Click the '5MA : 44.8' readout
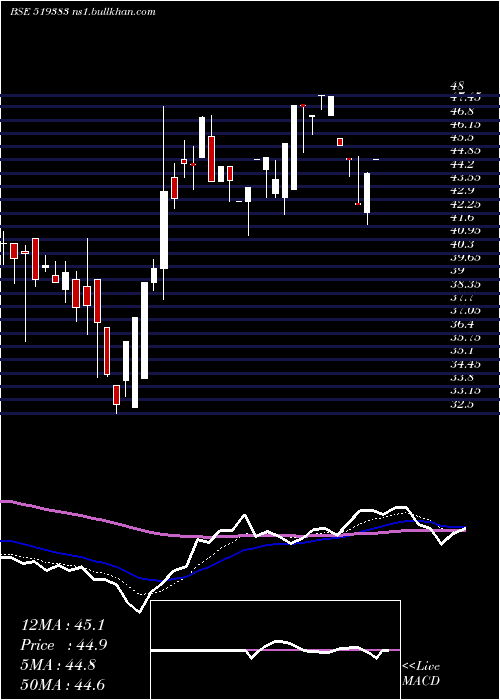This screenshot has width=500, height=700. click(x=58, y=665)
